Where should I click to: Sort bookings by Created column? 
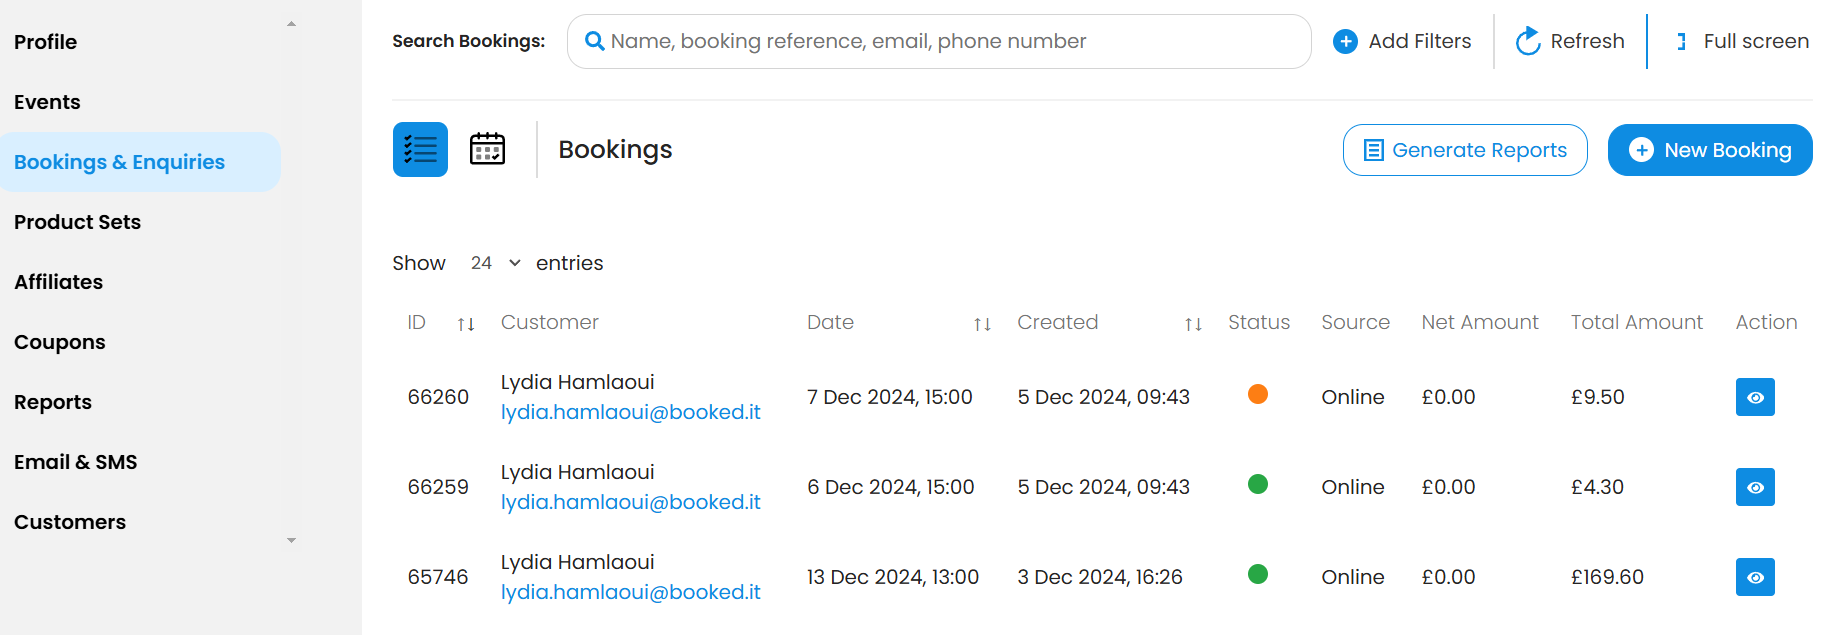click(1192, 323)
